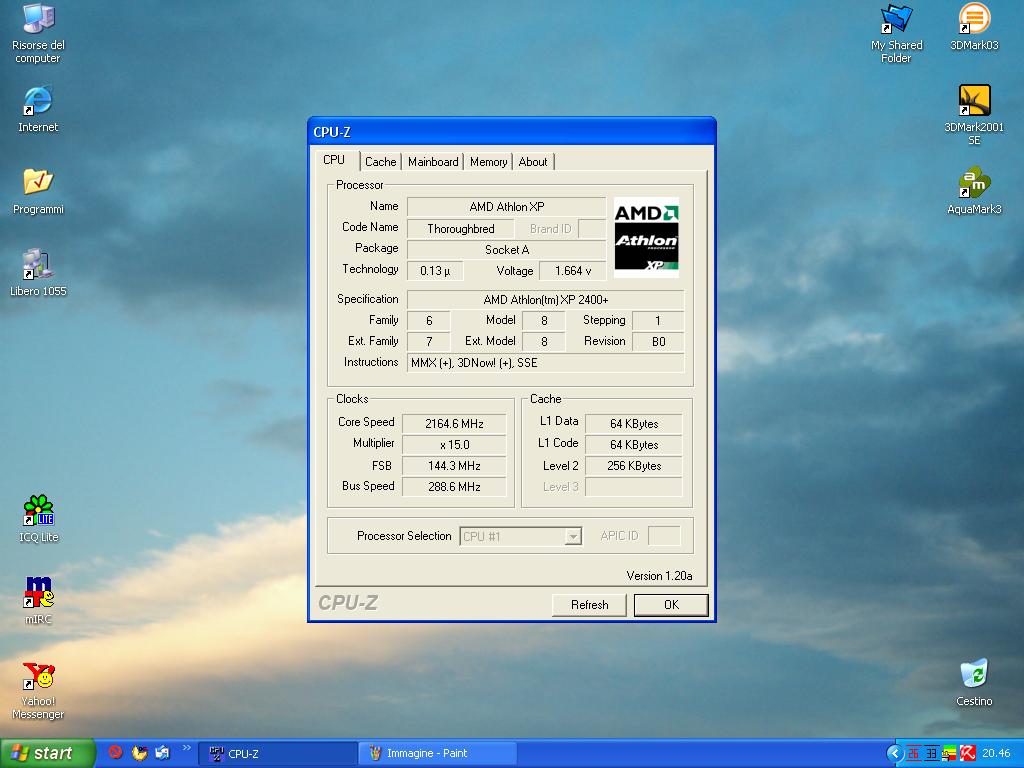Image resolution: width=1024 pixels, height=768 pixels.
Task: Click the Instructions "MMX (+), 3DNow! (+), SSE"
Action: 545,362
